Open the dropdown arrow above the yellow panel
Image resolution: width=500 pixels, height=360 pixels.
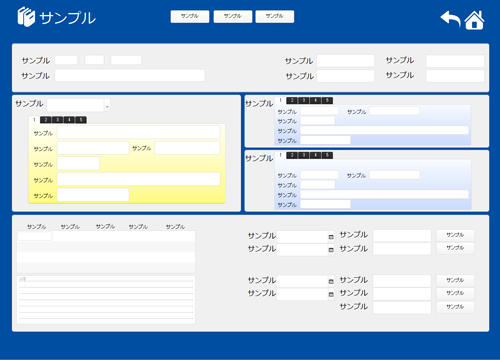[107, 105]
